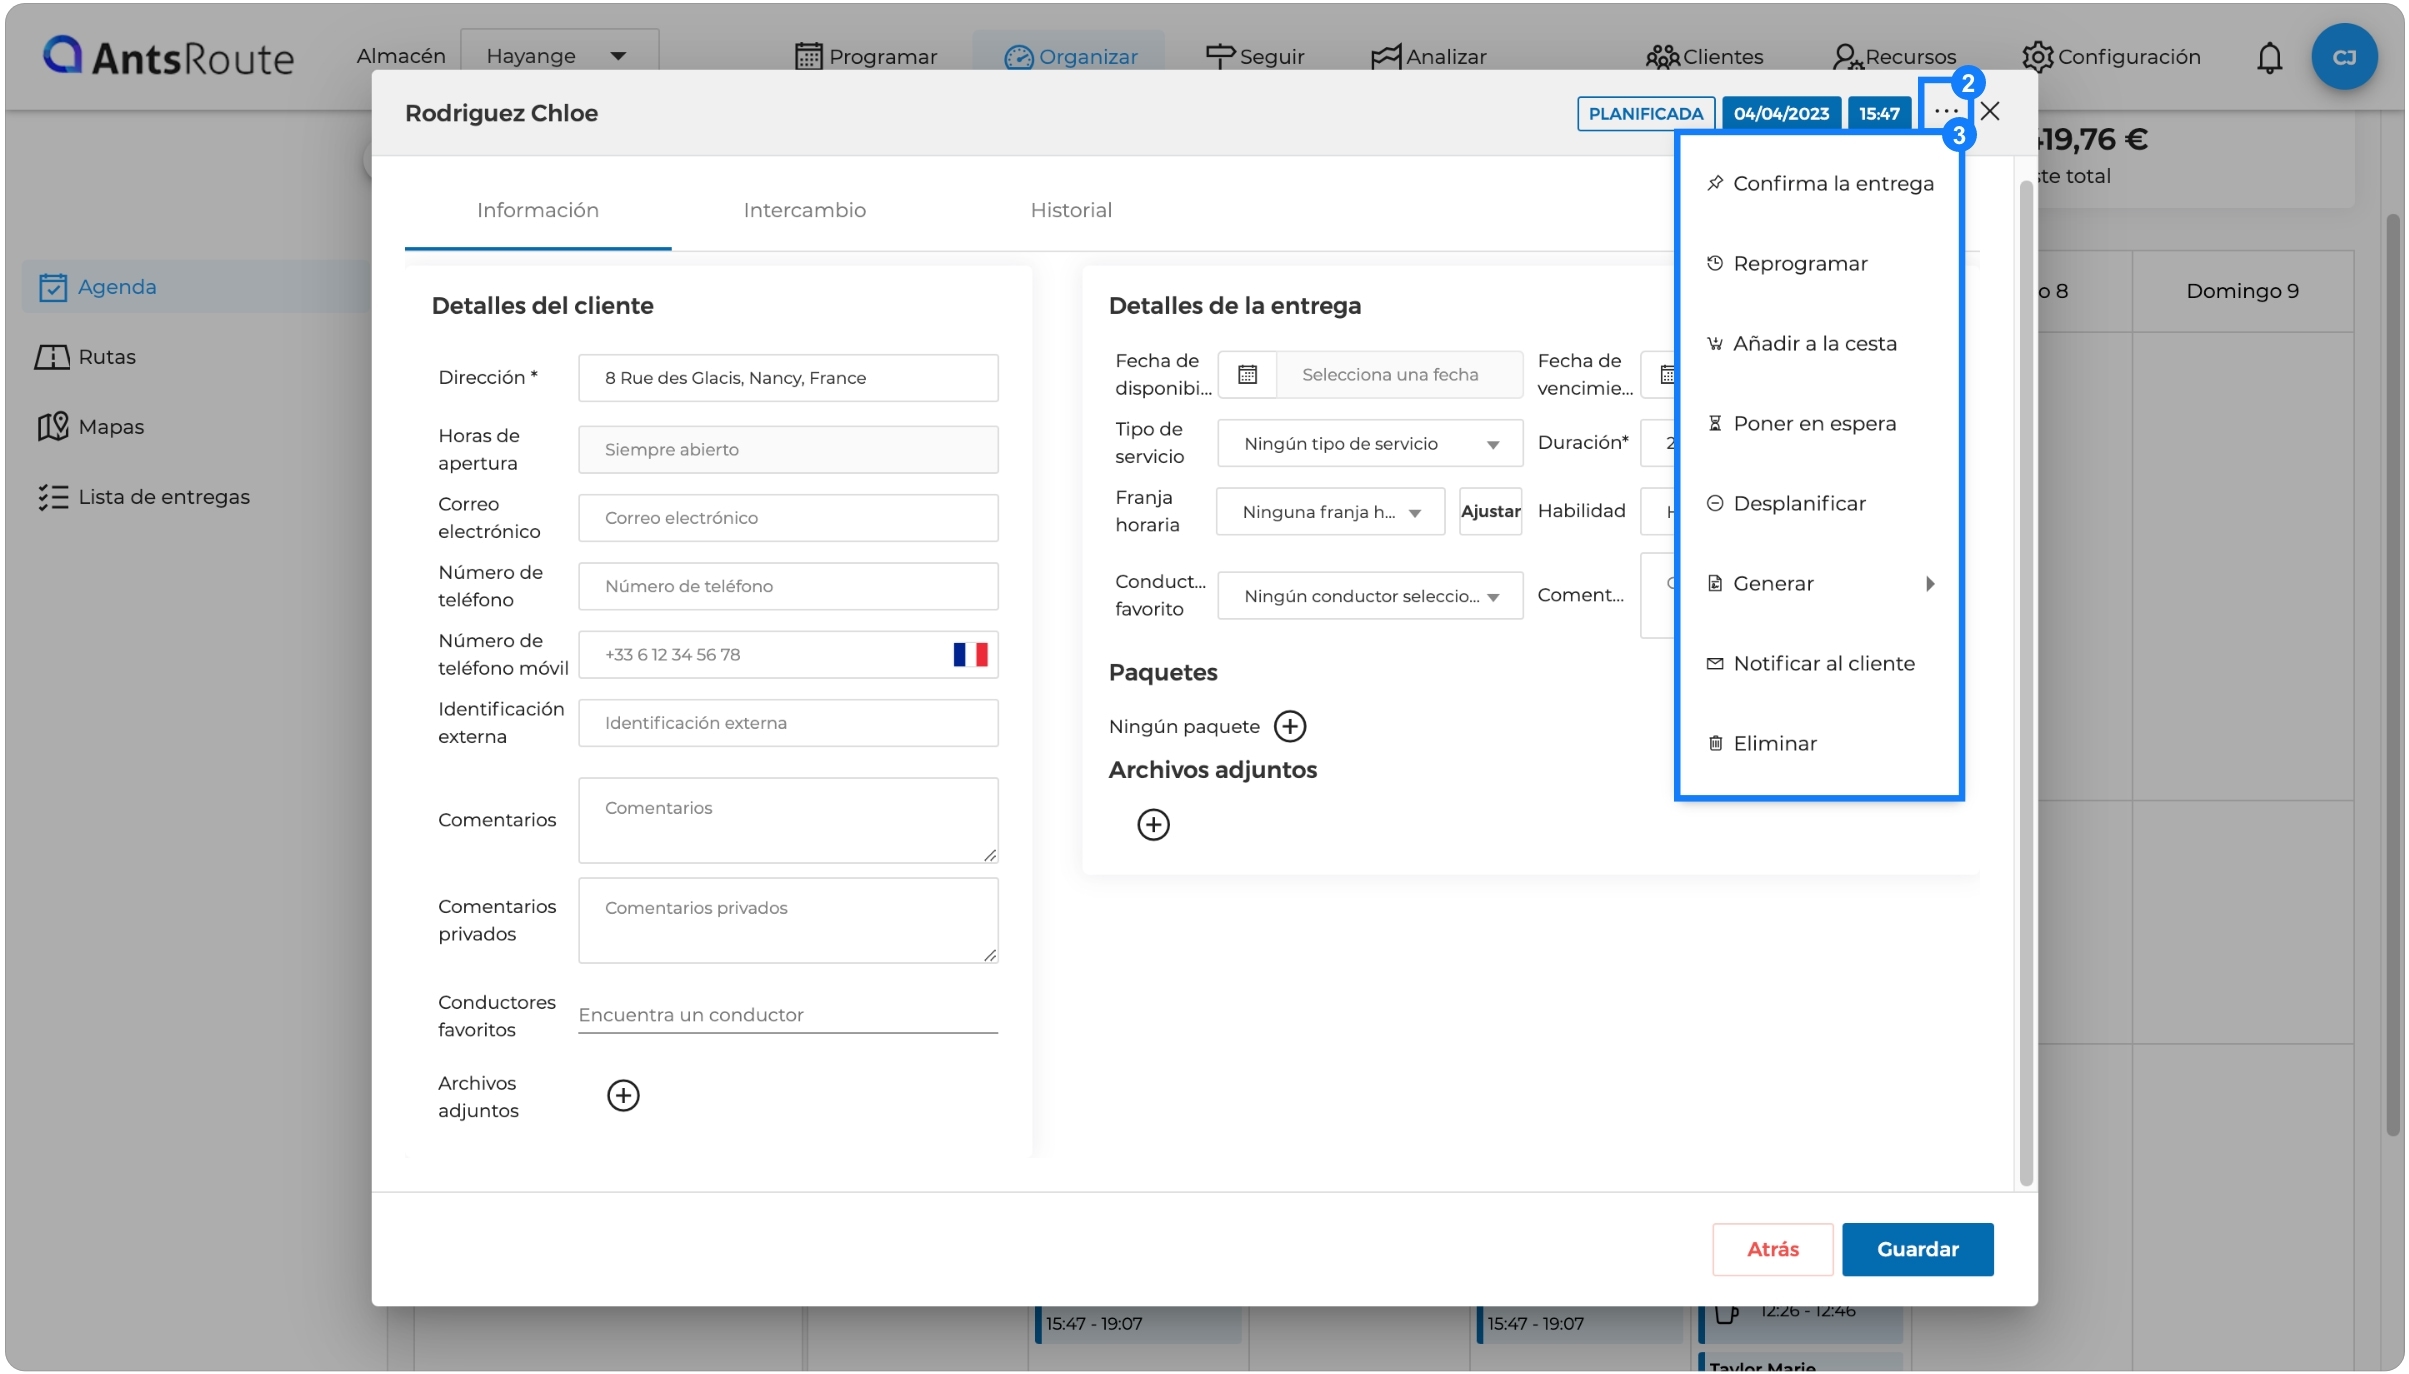Open the CJ user avatar menu
The width and height of the screenshot is (2409, 1374).
[x=2344, y=57]
